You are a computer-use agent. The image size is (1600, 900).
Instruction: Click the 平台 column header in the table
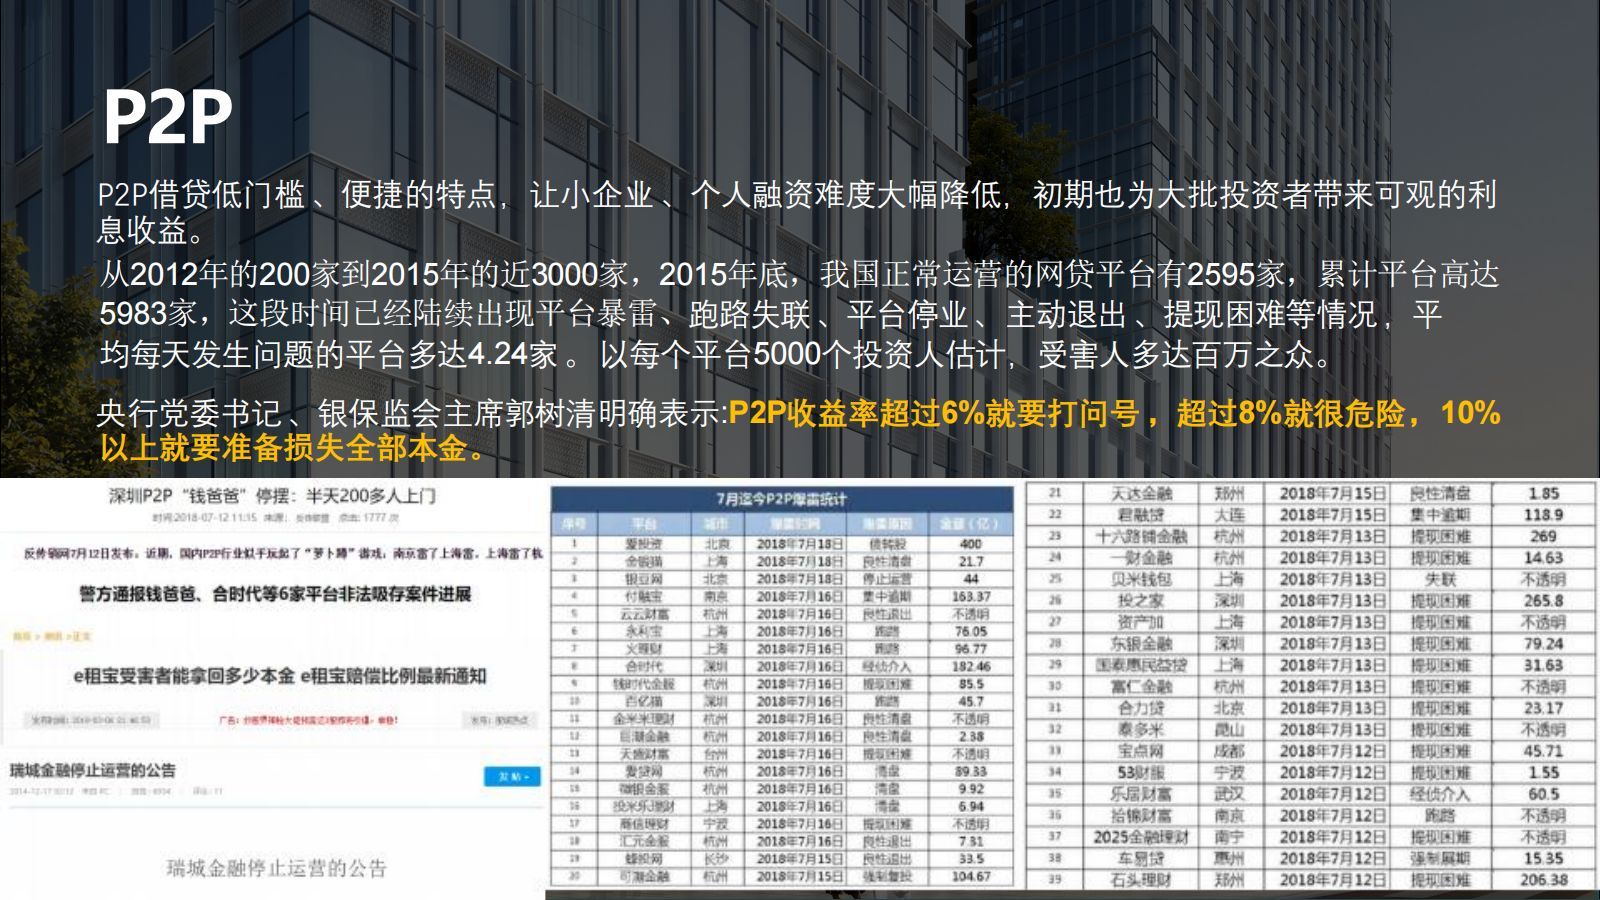[644, 524]
